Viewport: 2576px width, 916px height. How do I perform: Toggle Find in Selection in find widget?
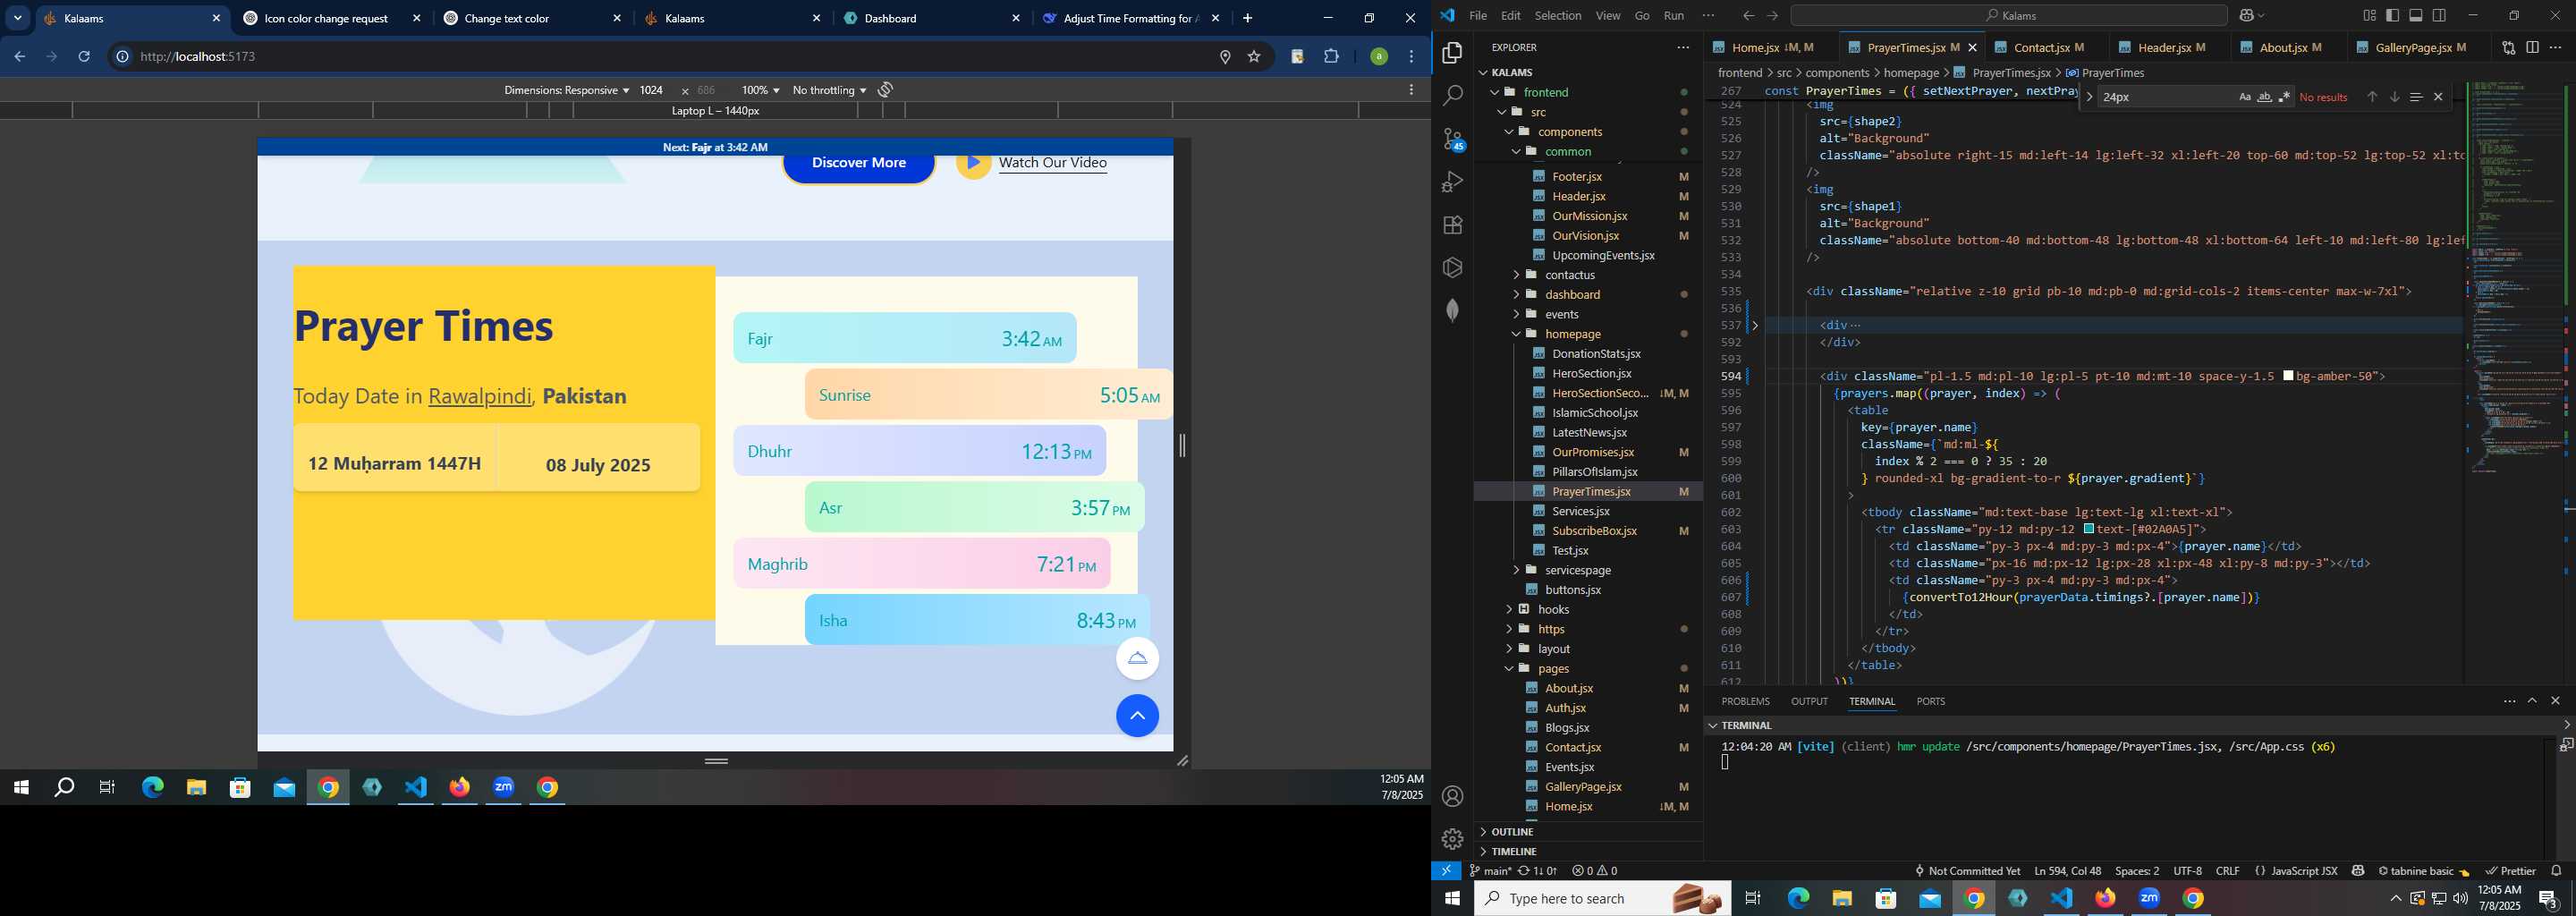(2416, 97)
